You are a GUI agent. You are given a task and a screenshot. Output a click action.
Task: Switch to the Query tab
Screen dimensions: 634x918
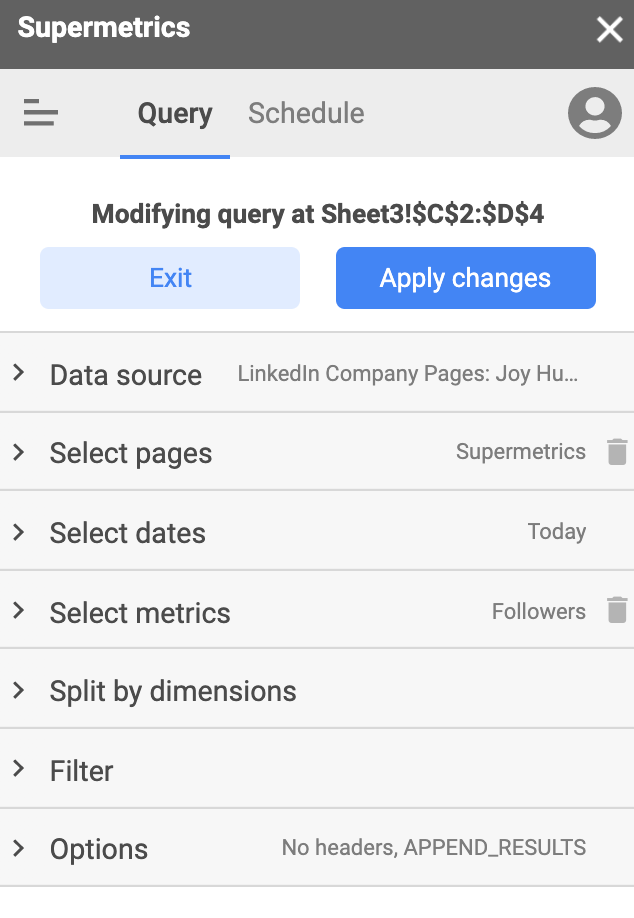point(175,114)
